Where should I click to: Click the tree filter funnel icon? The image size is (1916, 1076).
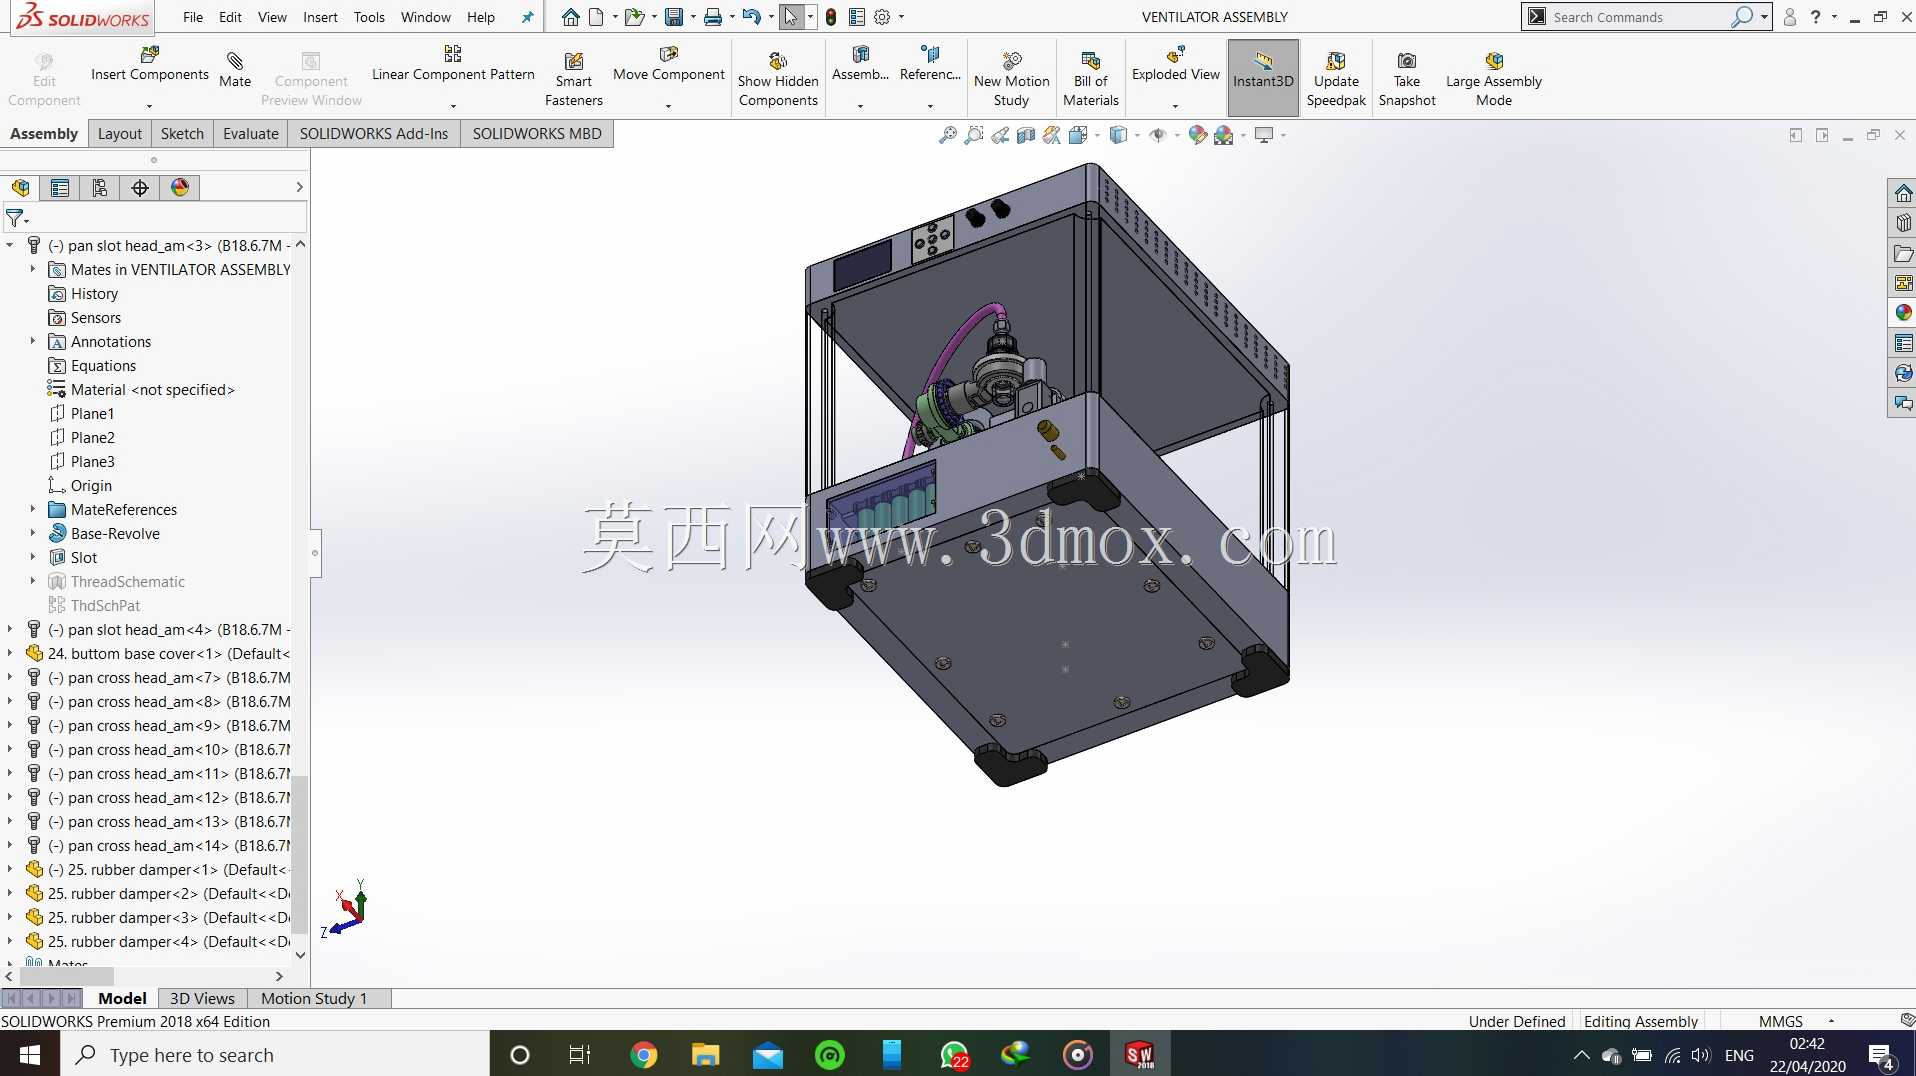pyautogui.click(x=15, y=217)
